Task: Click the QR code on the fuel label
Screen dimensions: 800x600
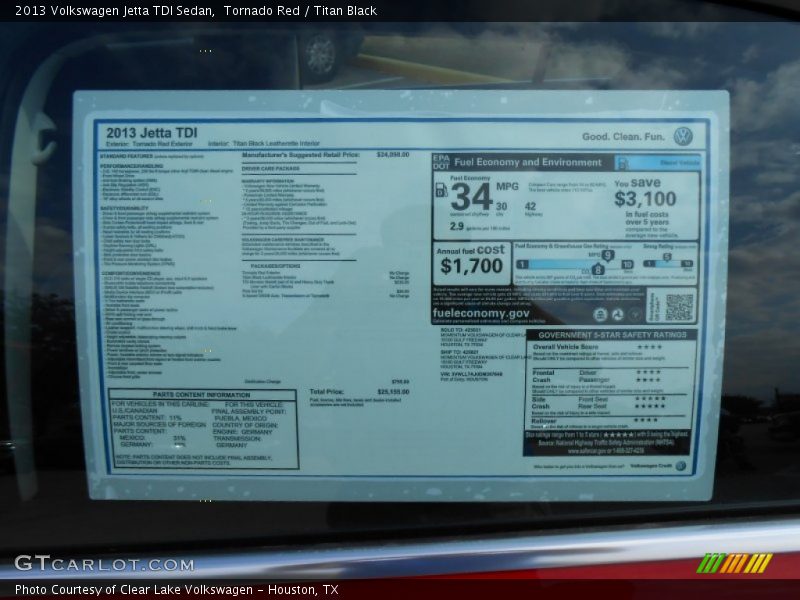Action: click(x=679, y=306)
